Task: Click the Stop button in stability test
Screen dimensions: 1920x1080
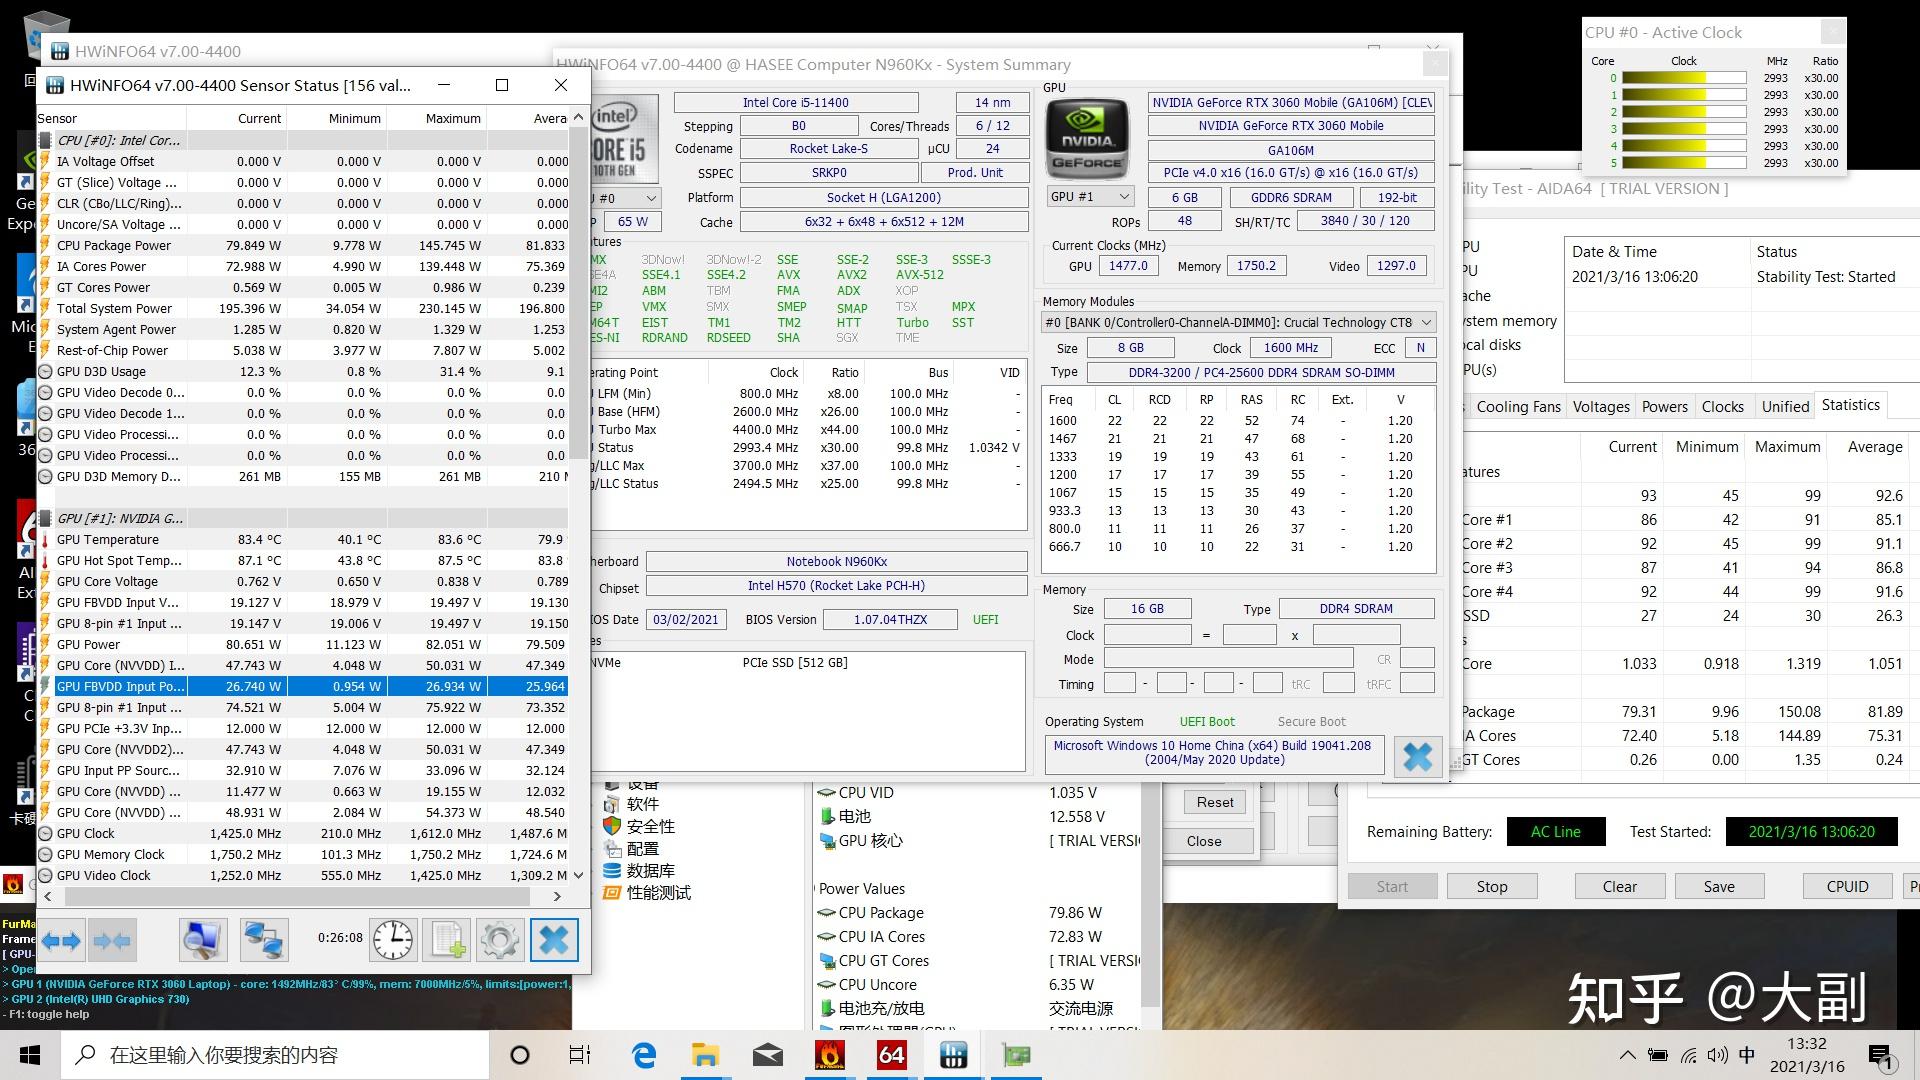Action: pos(1491,887)
